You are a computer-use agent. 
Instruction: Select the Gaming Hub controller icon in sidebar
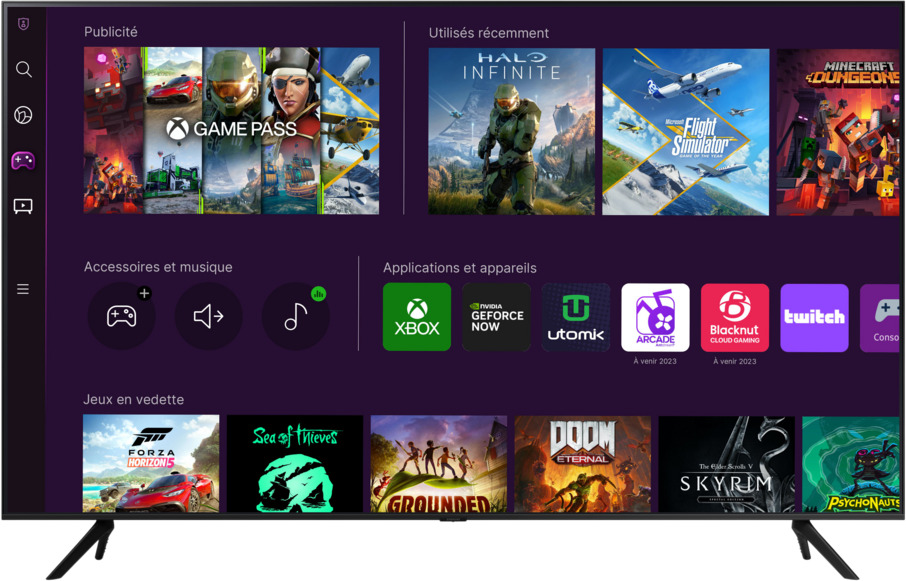tap(23, 160)
